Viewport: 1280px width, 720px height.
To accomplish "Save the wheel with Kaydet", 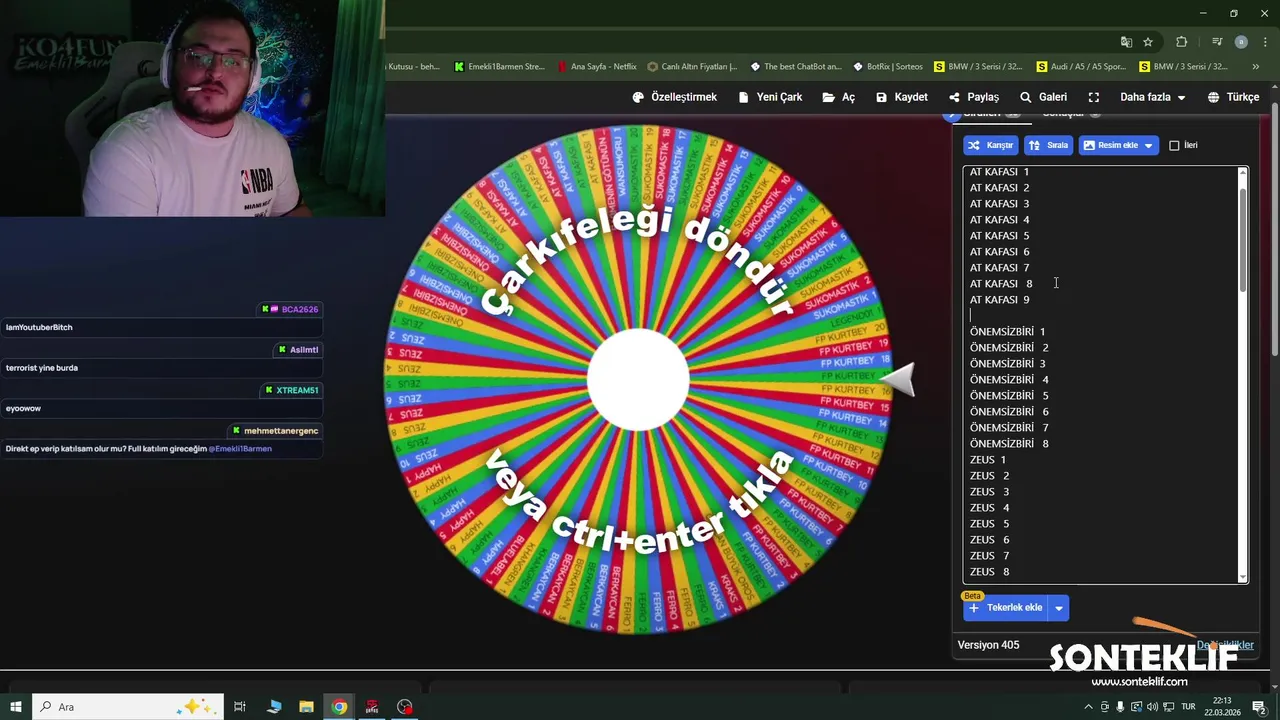I will (x=902, y=97).
